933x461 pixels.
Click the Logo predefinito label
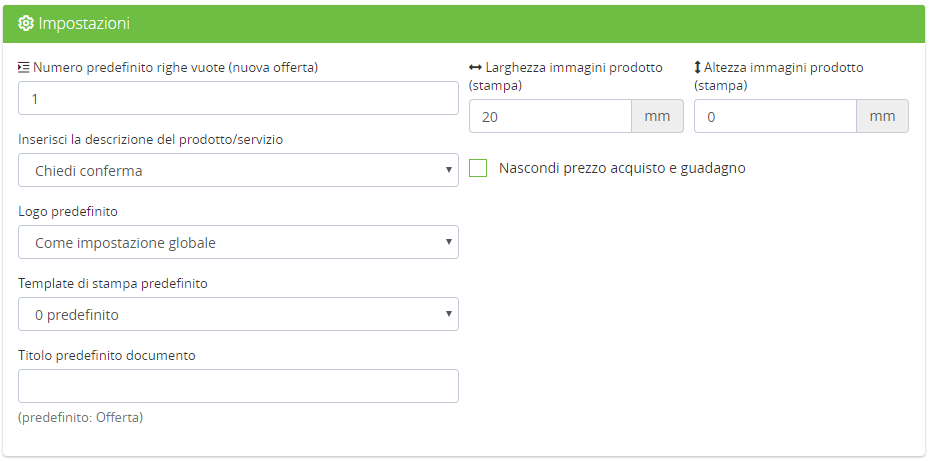69,212
